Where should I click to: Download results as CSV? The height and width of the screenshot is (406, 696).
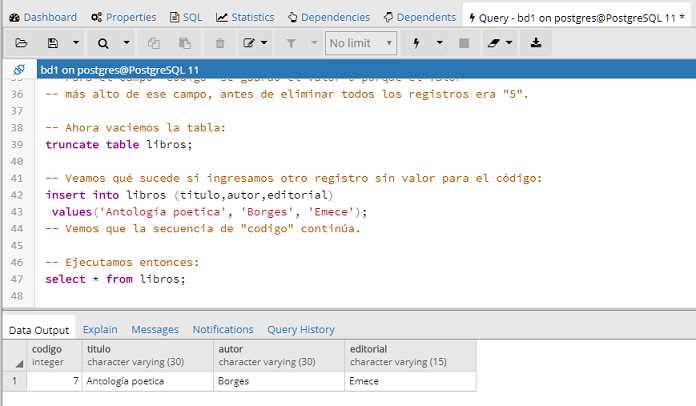click(536, 43)
